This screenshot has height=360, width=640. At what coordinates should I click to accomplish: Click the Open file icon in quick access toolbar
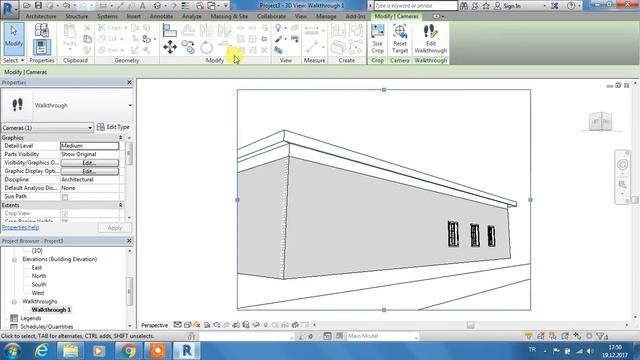tap(27, 5)
